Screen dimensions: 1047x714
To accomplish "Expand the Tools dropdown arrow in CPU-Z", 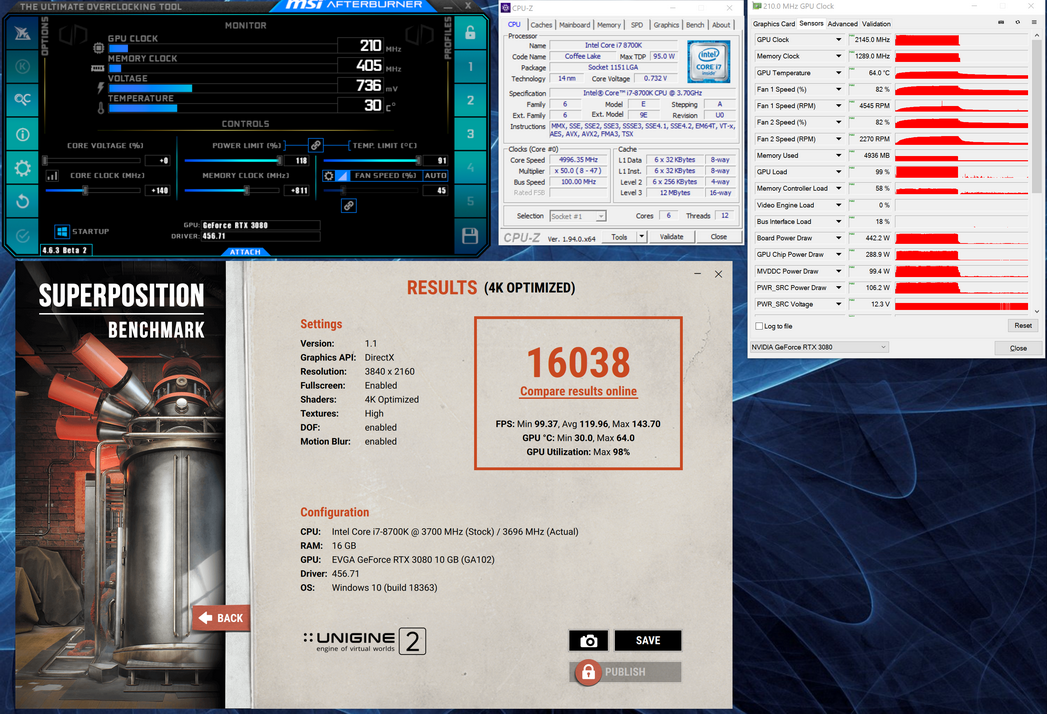I will point(642,237).
